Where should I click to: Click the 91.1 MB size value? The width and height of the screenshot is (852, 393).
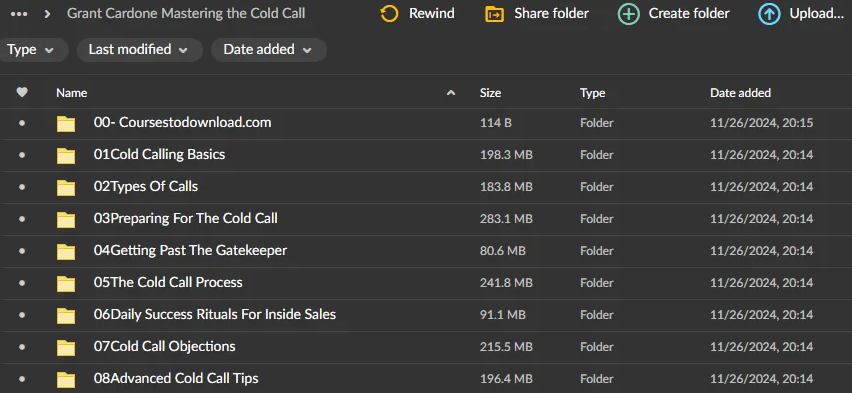tap(503, 315)
